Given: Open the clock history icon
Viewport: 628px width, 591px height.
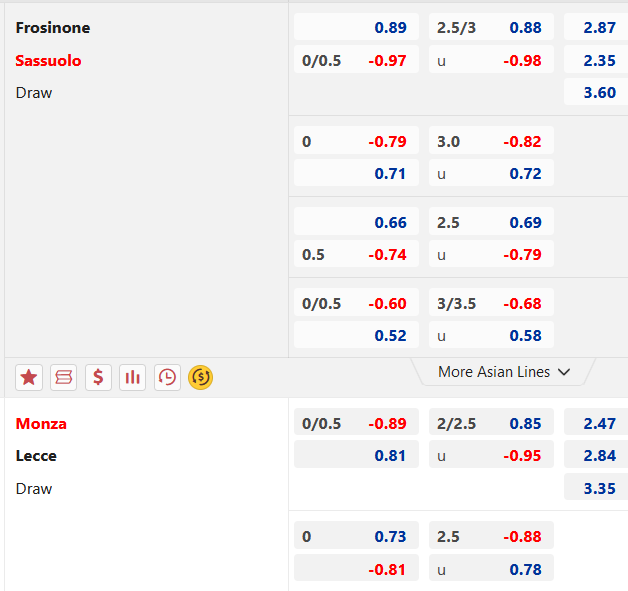Looking at the screenshot, I should point(167,377).
